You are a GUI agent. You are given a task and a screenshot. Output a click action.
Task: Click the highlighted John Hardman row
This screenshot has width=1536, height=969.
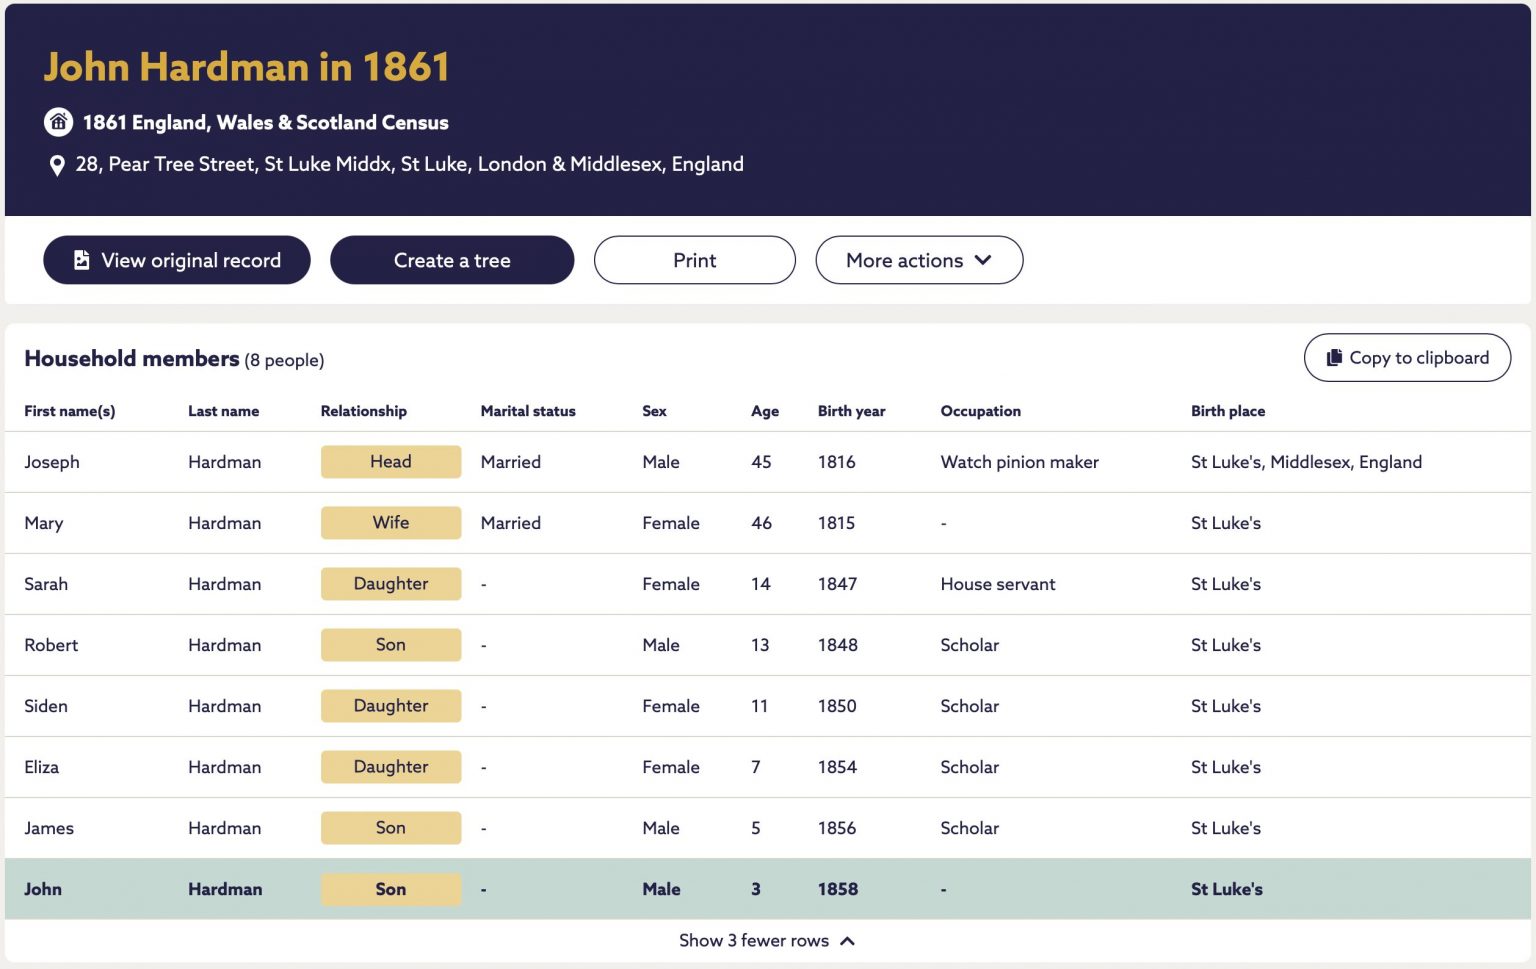768,889
